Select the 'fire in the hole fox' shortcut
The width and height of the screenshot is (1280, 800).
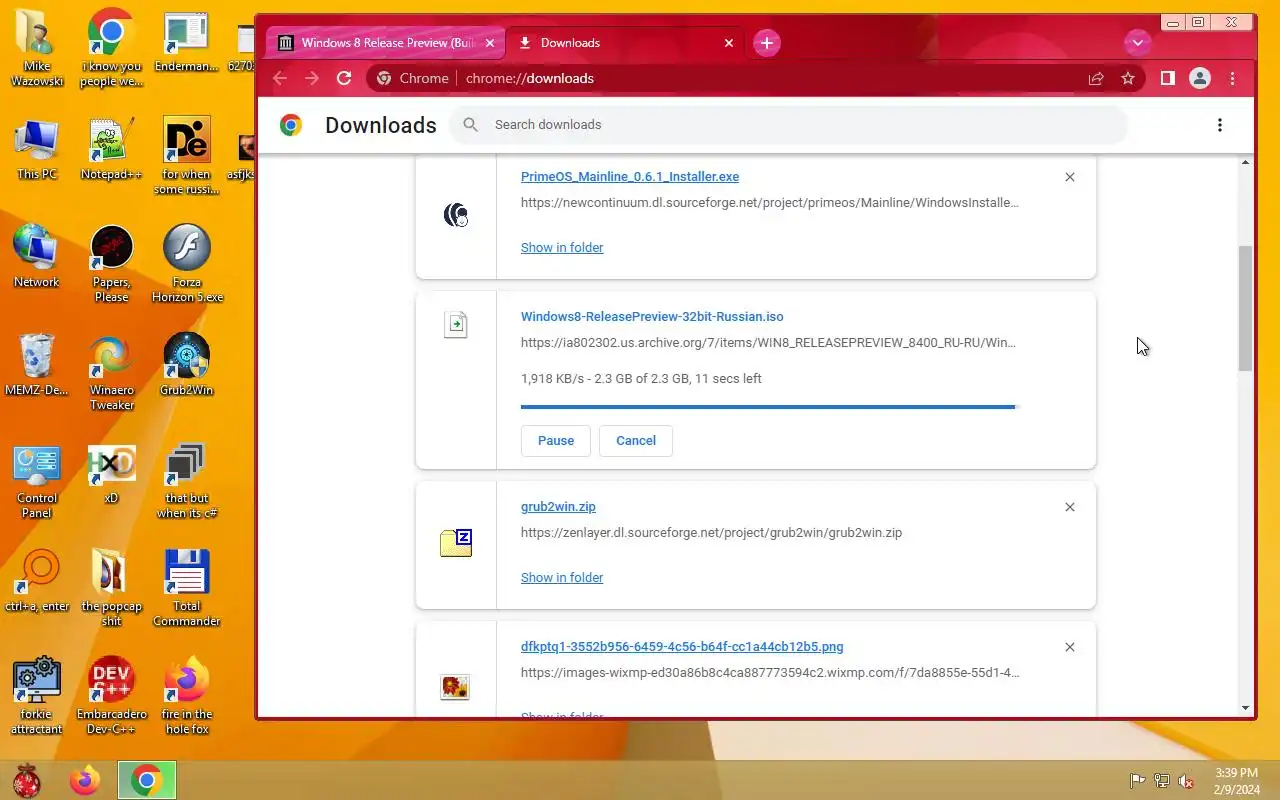(187, 696)
